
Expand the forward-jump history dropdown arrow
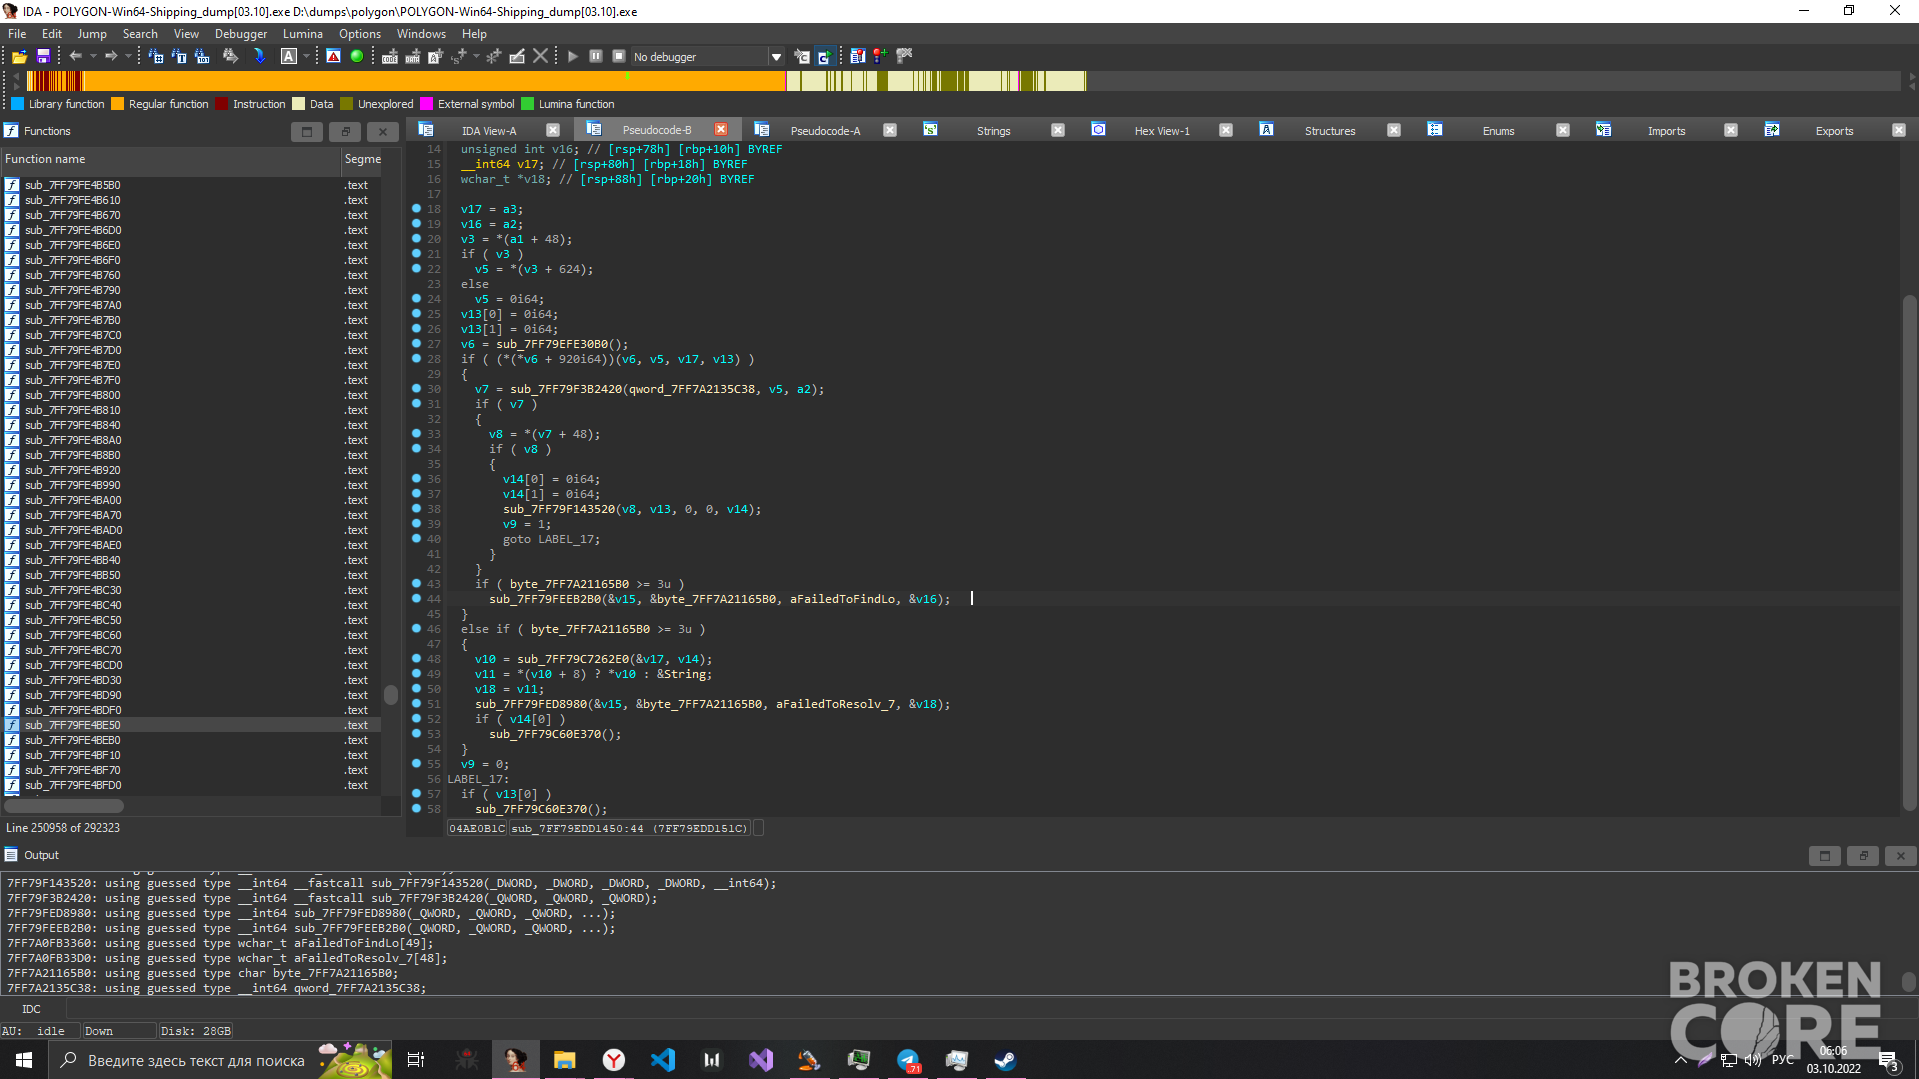[x=128, y=57]
